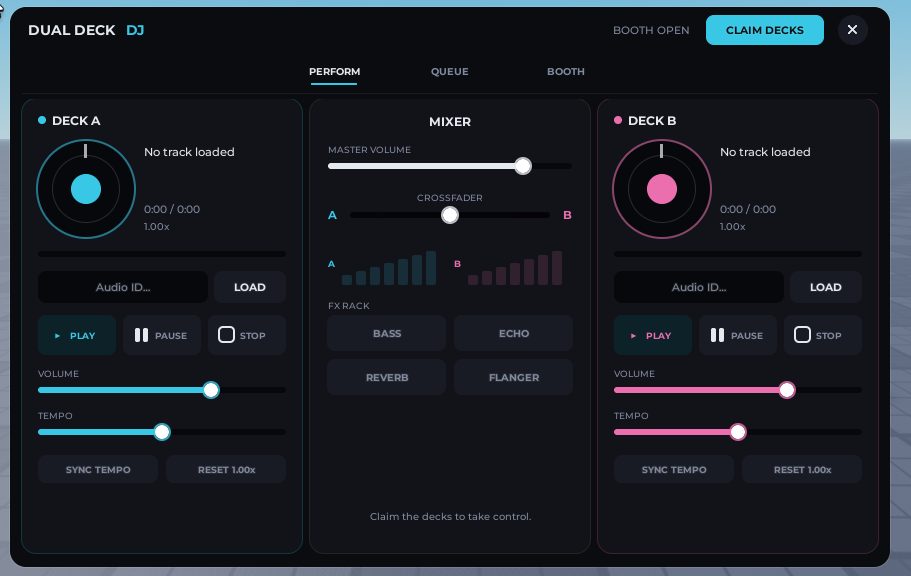Click the Deck B volume slider handle
The image size is (911, 576).
pyautogui.click(x=787, y=390)
